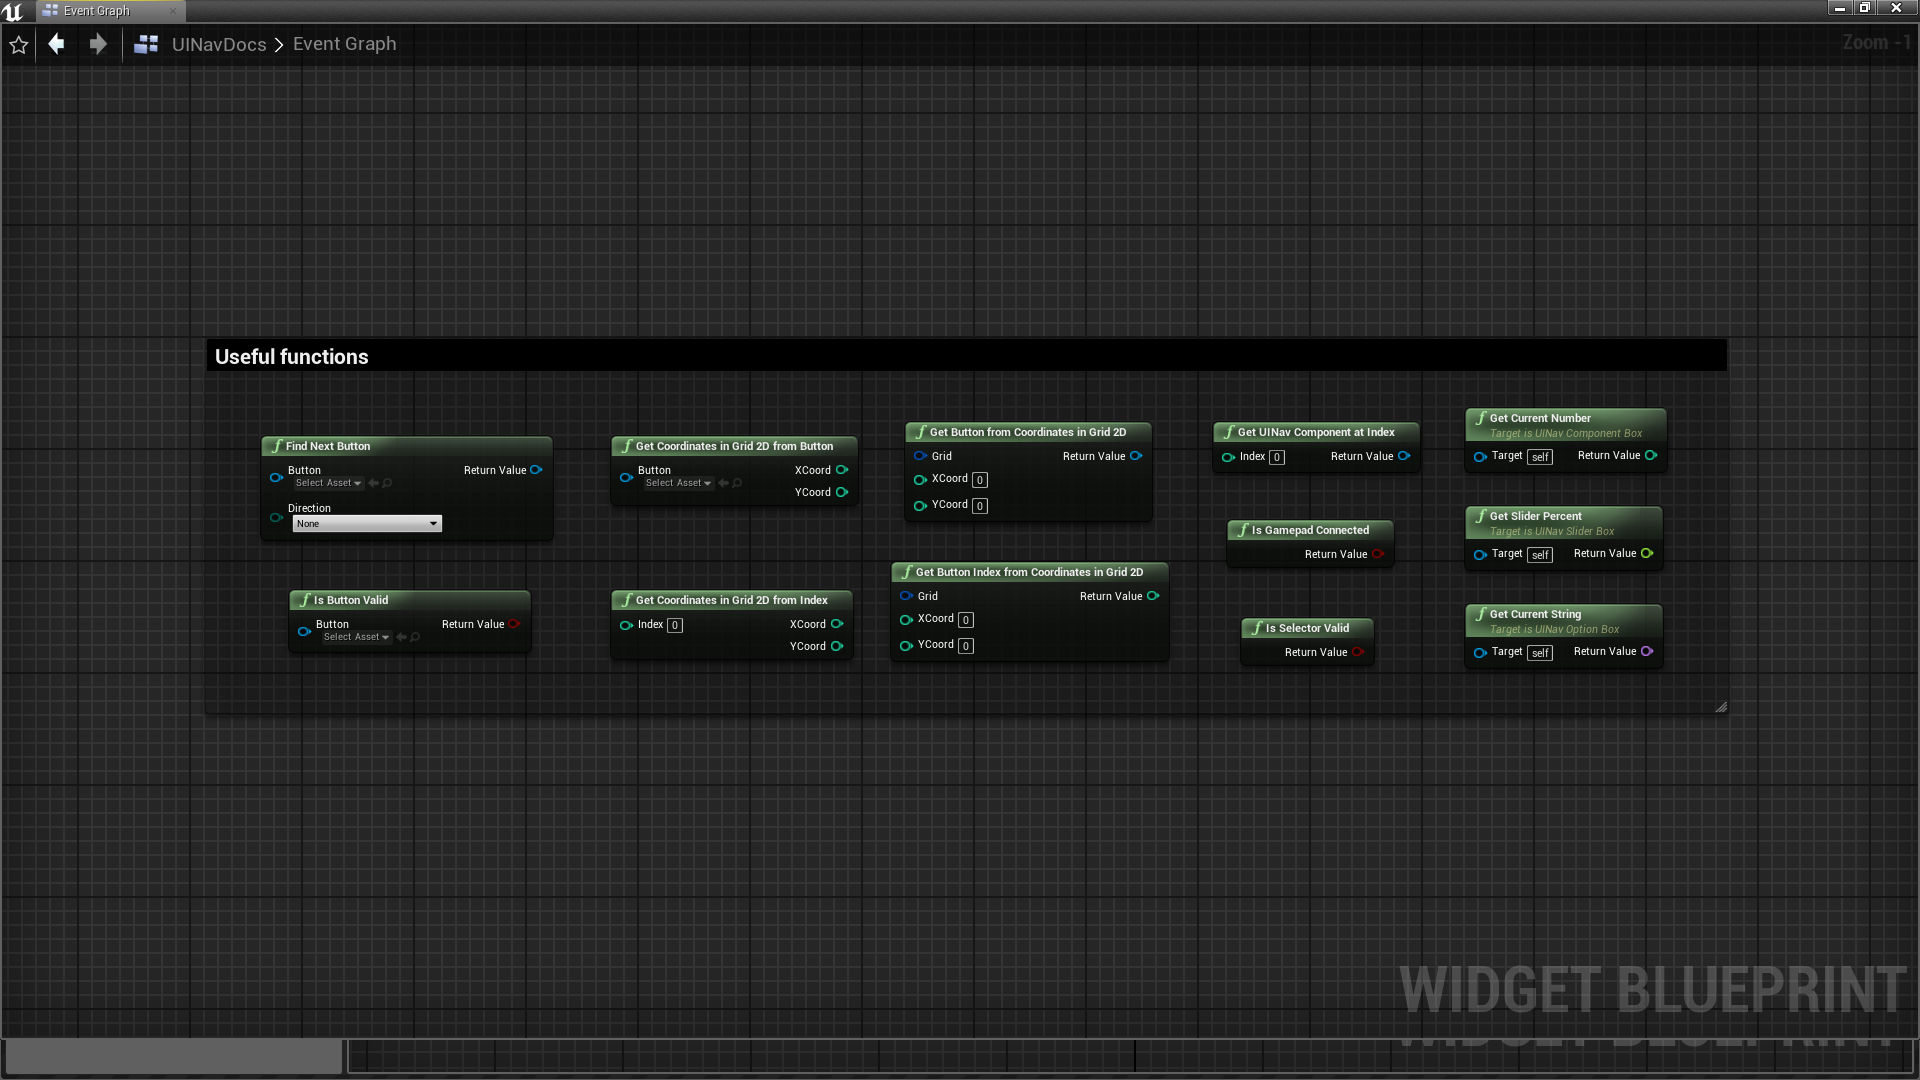The height and width of the screenshot is (1080, 1920).
Task: Click the Is Button Valid node icon
Action: pyautogui.click(x=303, y=600)
